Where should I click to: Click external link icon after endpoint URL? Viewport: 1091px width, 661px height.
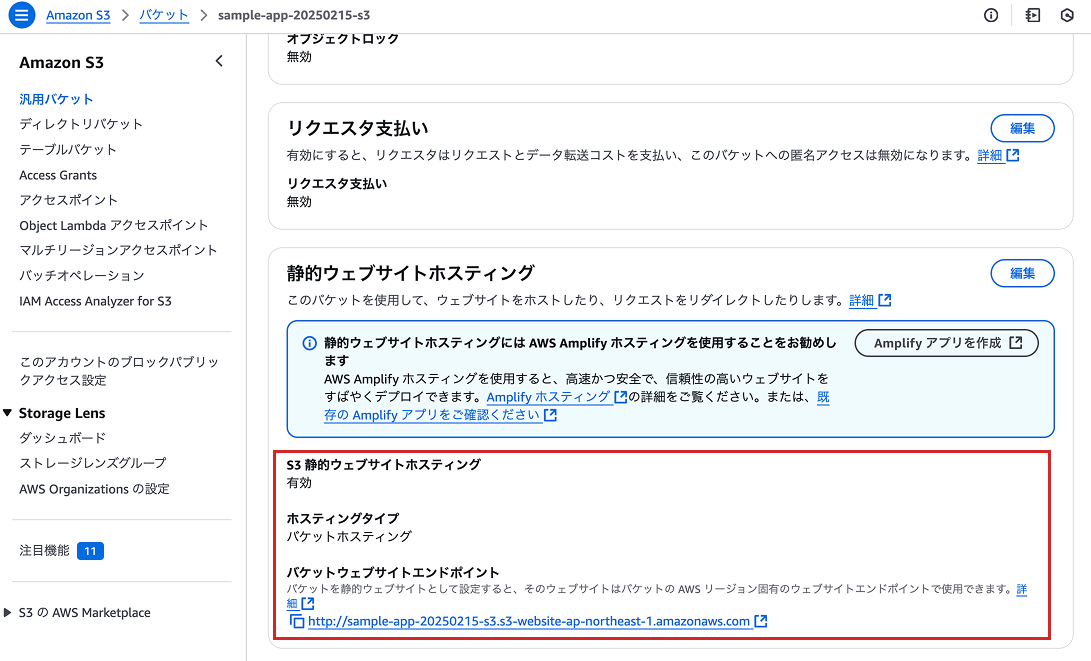click(x=761, y=621)
